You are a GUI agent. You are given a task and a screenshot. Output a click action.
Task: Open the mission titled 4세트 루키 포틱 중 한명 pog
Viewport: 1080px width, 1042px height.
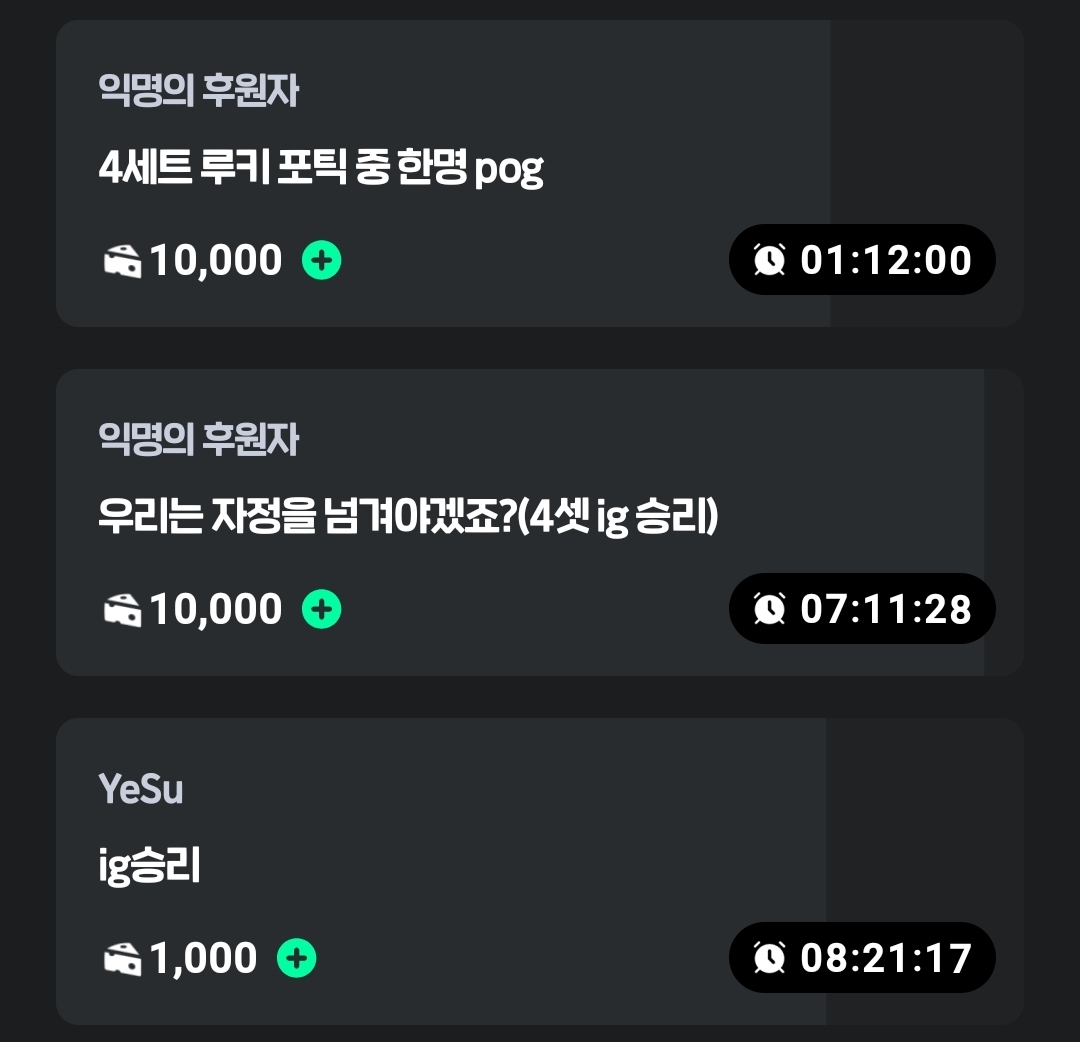point(321,170)
